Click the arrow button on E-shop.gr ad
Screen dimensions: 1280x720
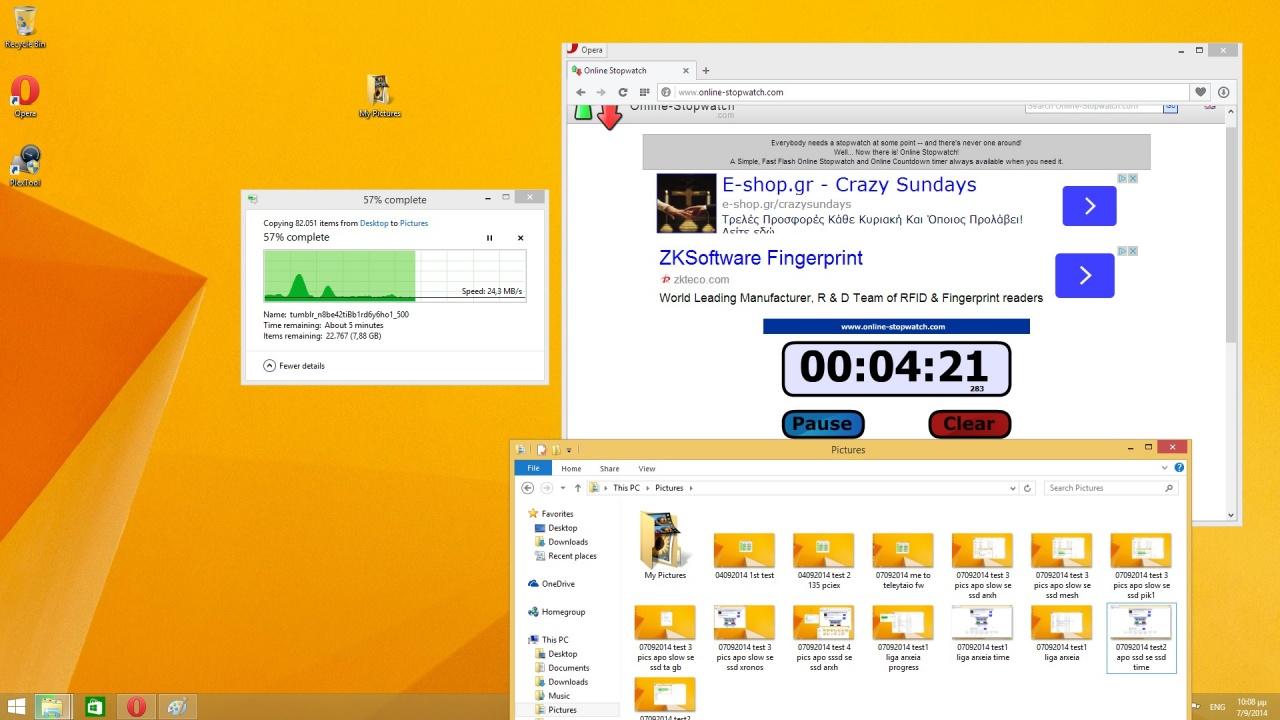[x=1089, y=206]
